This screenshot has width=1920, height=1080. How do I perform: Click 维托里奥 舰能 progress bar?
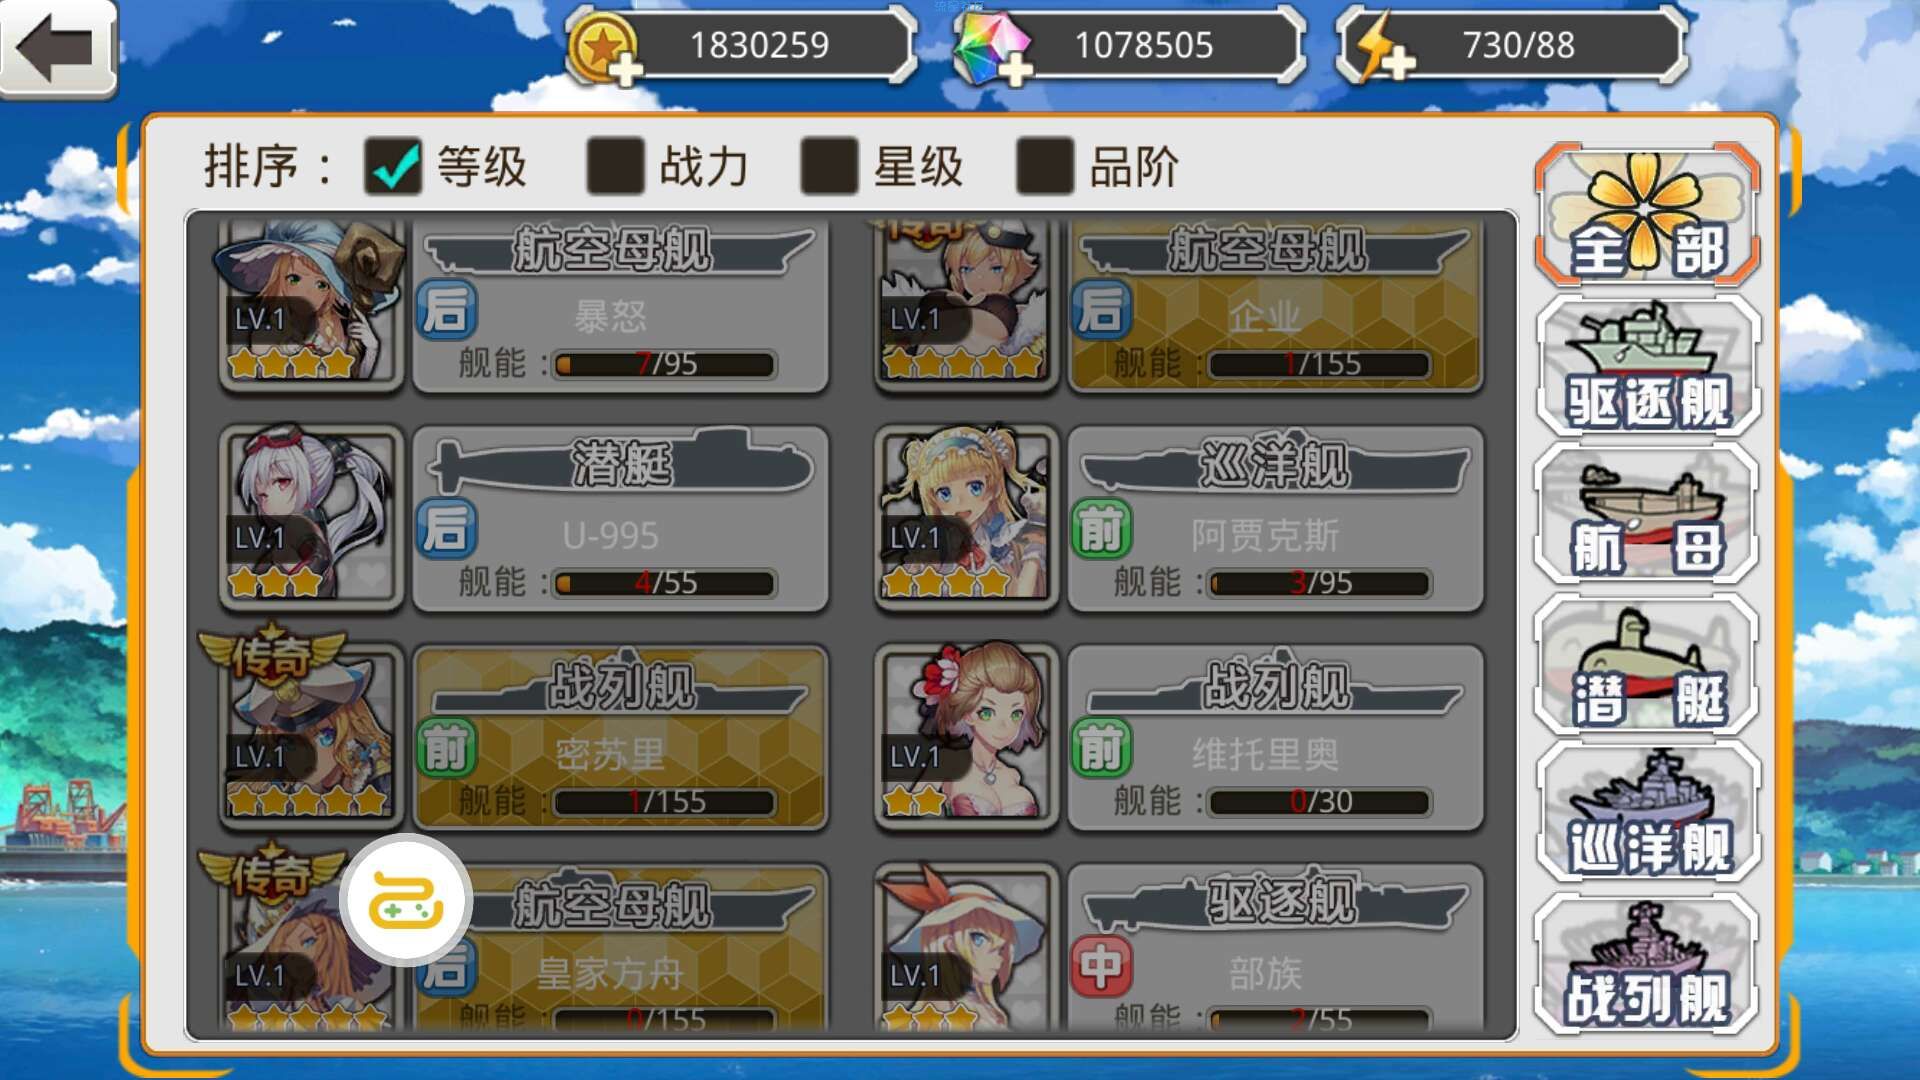[1320, 801]
